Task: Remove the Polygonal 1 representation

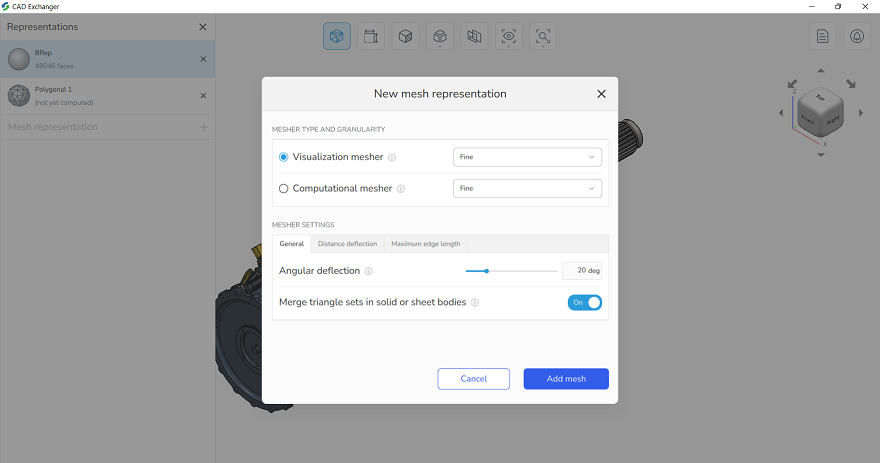Action: [203, 95]
